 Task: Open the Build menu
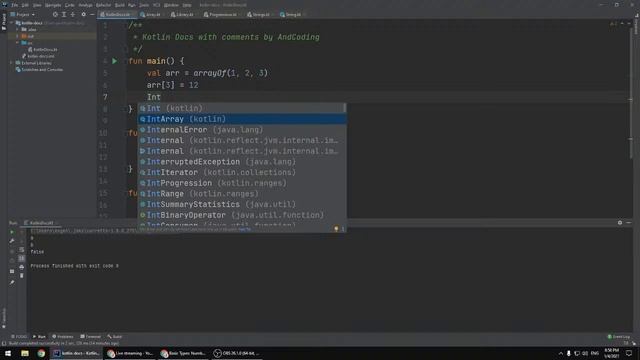click(120, 5)
